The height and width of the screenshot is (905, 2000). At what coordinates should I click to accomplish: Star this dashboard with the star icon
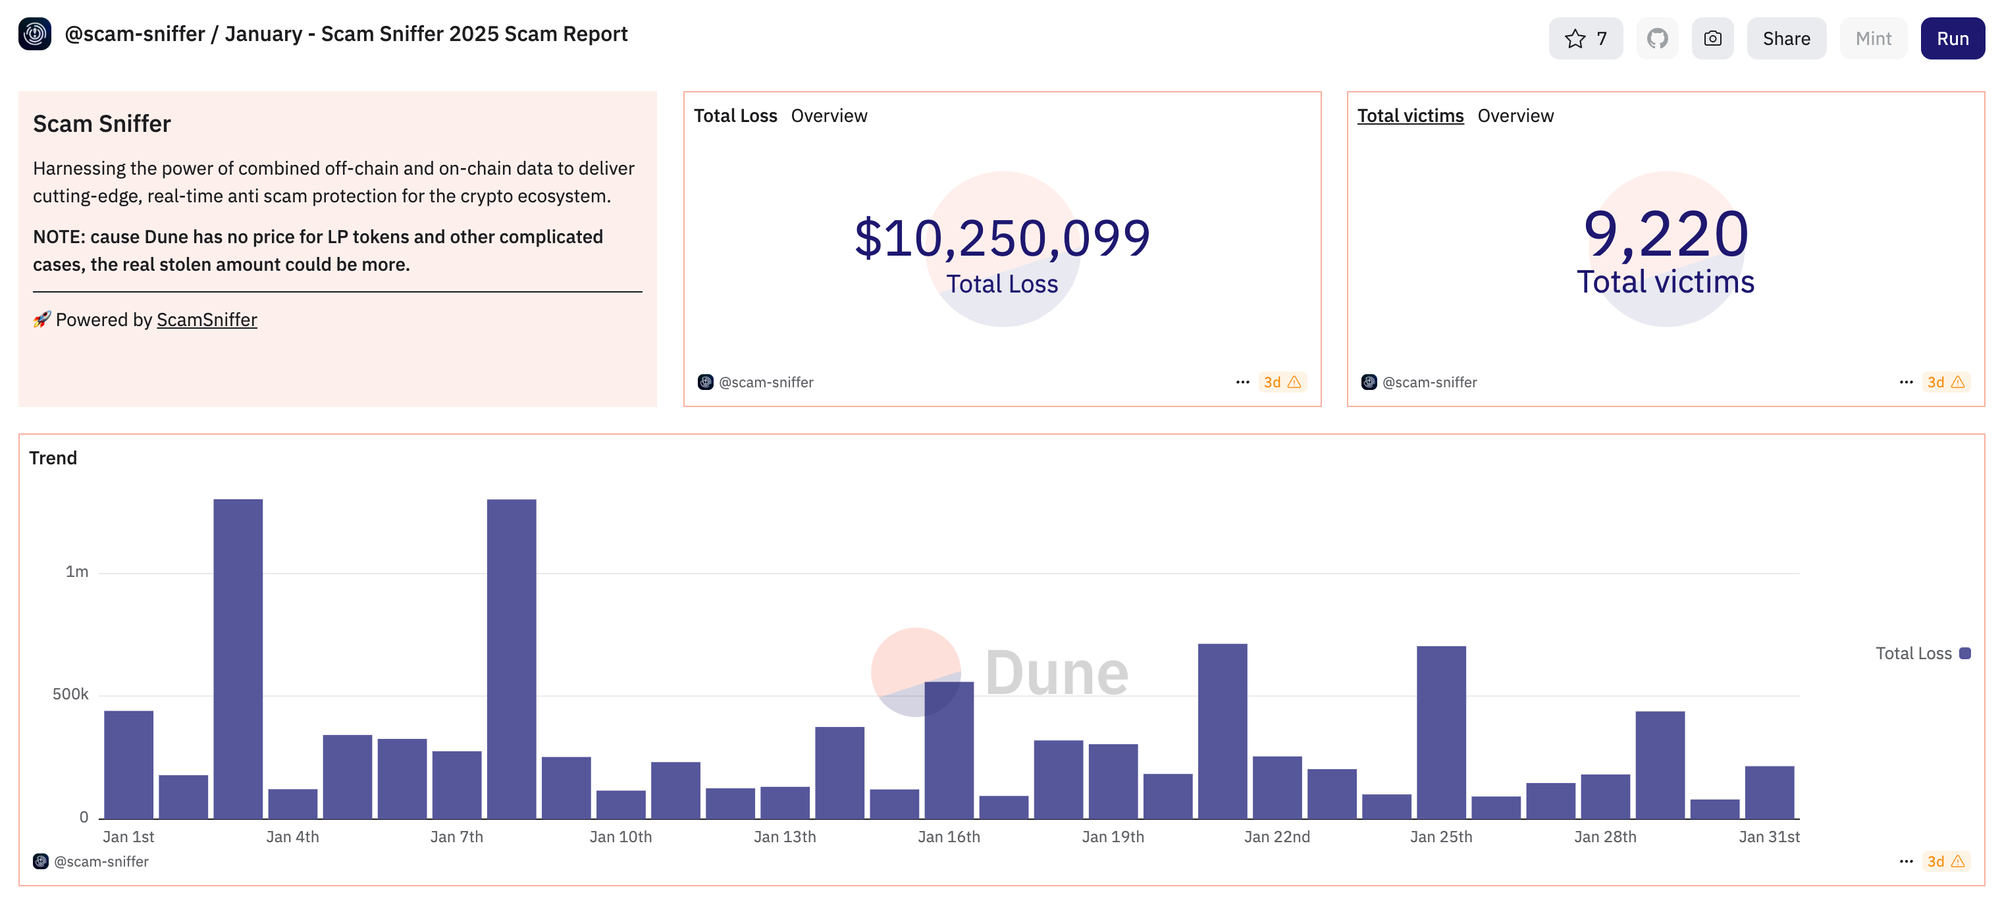pos(1585,39)
